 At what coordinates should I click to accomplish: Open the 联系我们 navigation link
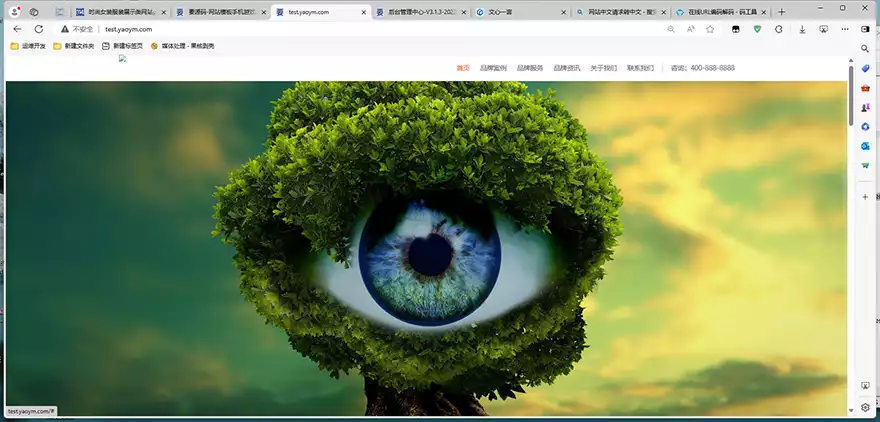[640, 68]
